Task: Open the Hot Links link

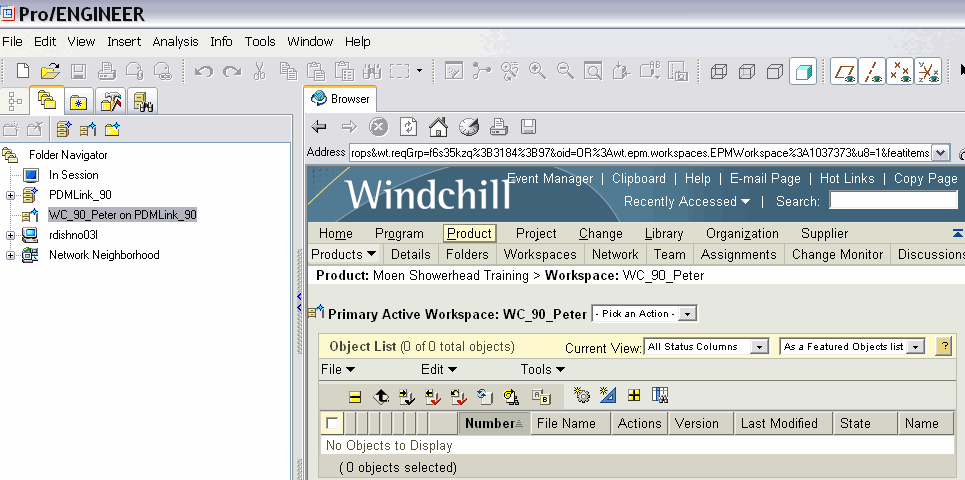Action: [847, 178]
